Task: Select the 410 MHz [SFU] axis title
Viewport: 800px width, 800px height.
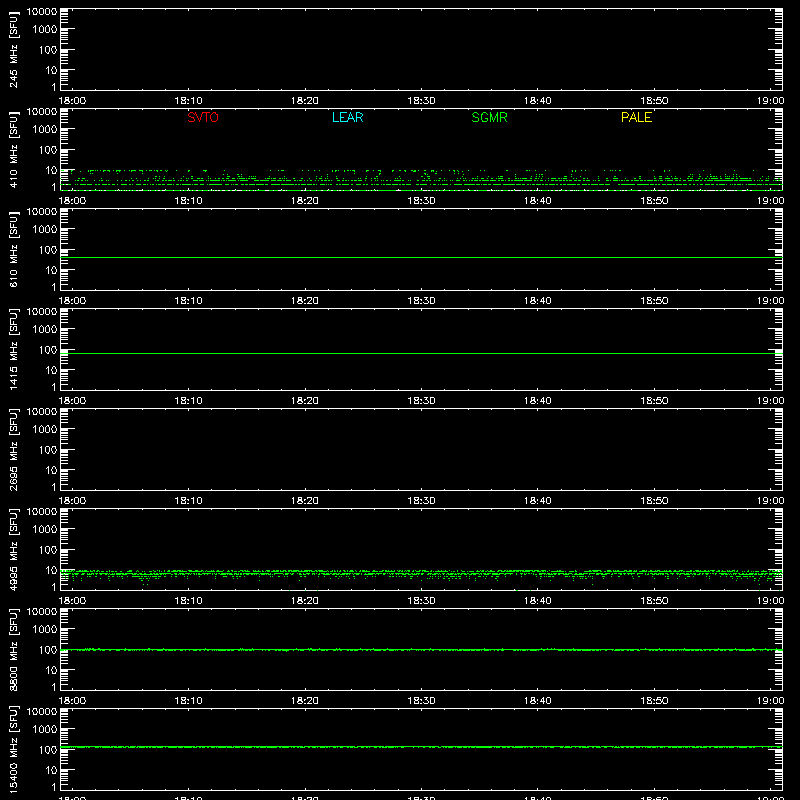Action: tap(13, 149)
